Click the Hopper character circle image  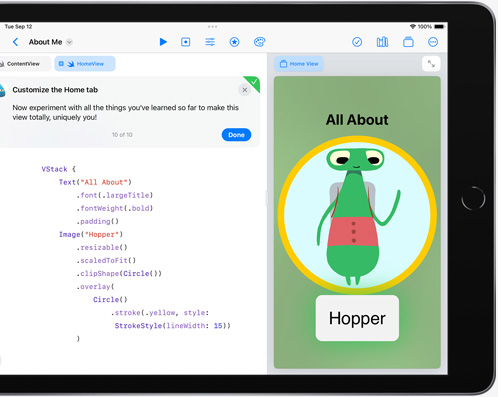pos(357,215)
